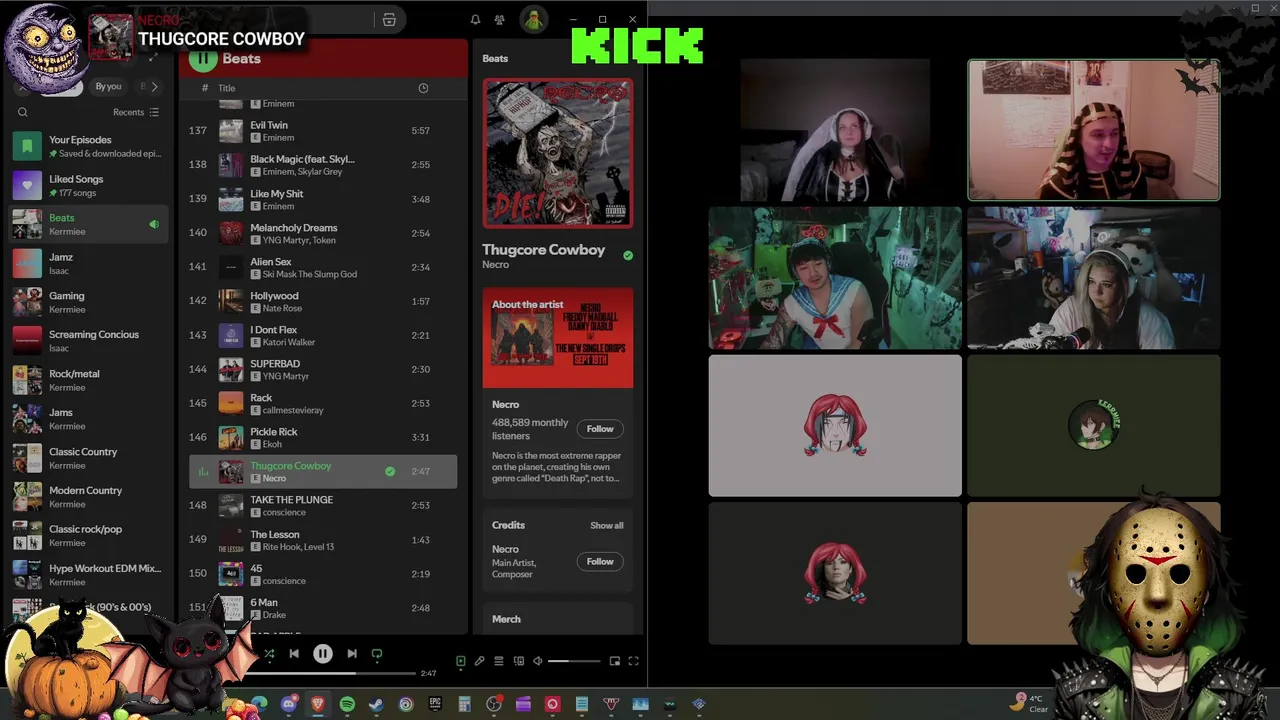Open the Gaming playlist
Viewport: 1280px width, 720px height.
pos(90,302)
